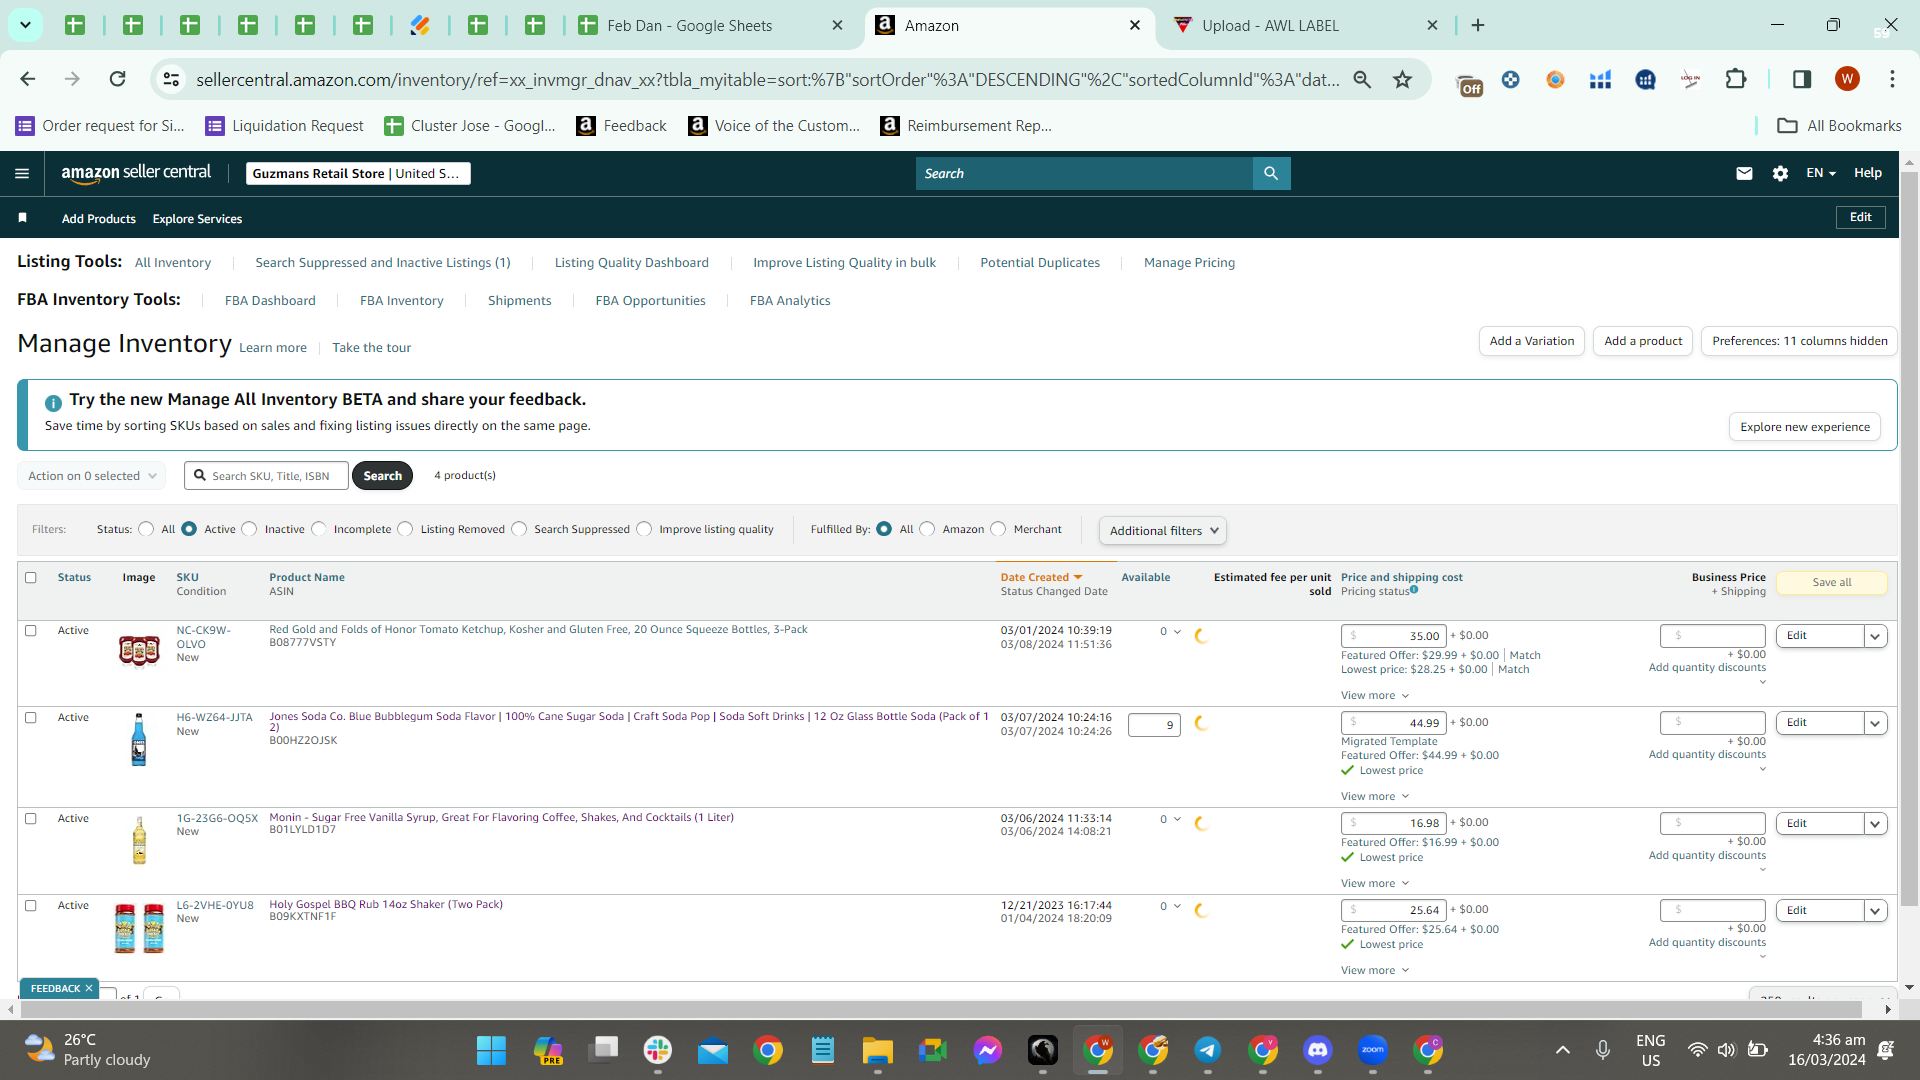Viewport: 1920px width, 1080px height.
Task: Switch to the Upload - AWL LABEL tab
Action: (x=1306, y=26)
